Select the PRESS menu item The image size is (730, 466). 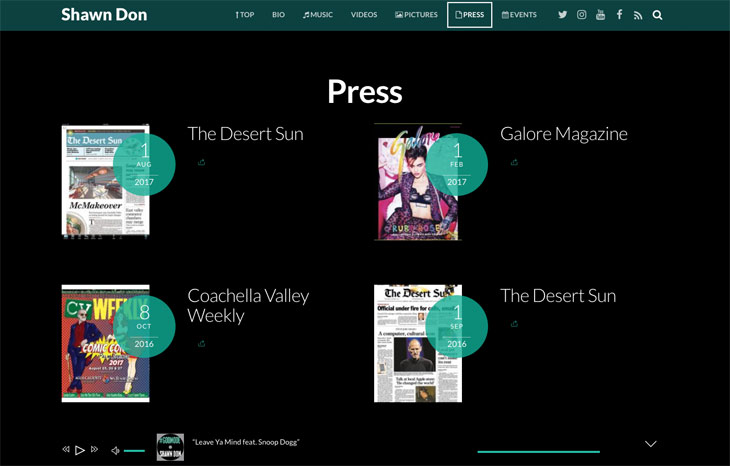point(469,15)
